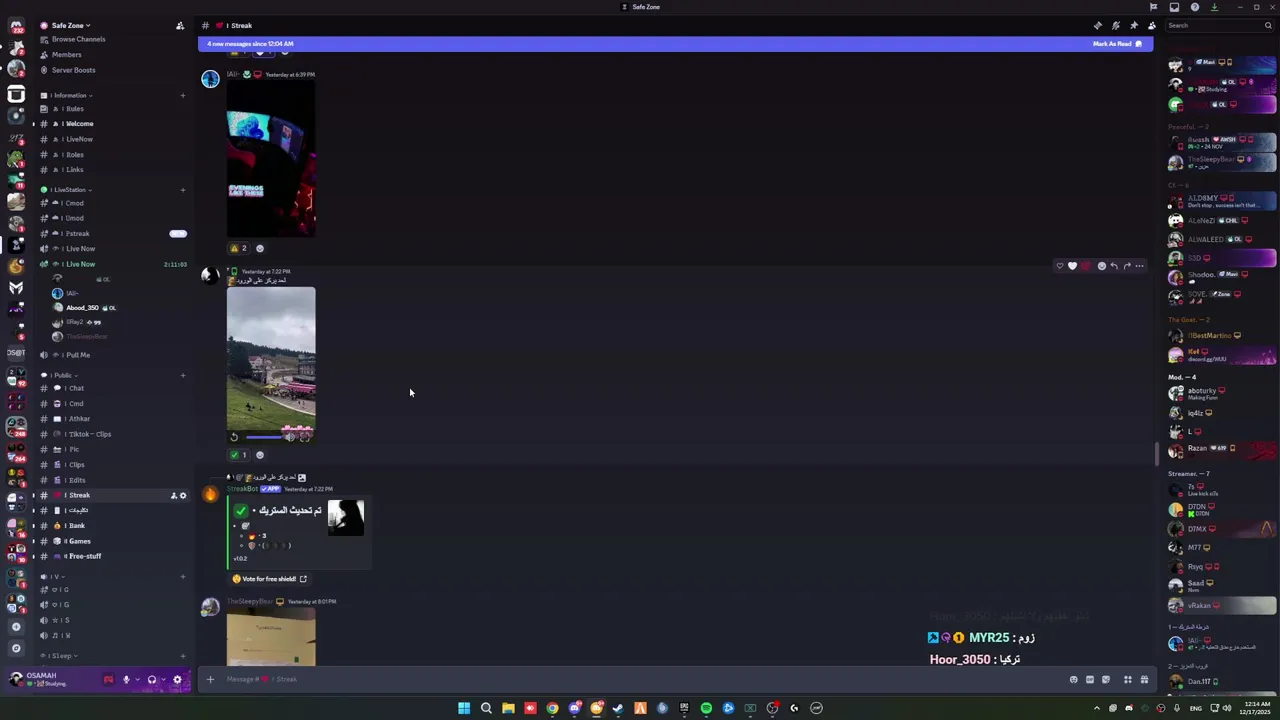Open More options on hovered message
This screenshot has height=720, width=1280.
(1139, 266)
